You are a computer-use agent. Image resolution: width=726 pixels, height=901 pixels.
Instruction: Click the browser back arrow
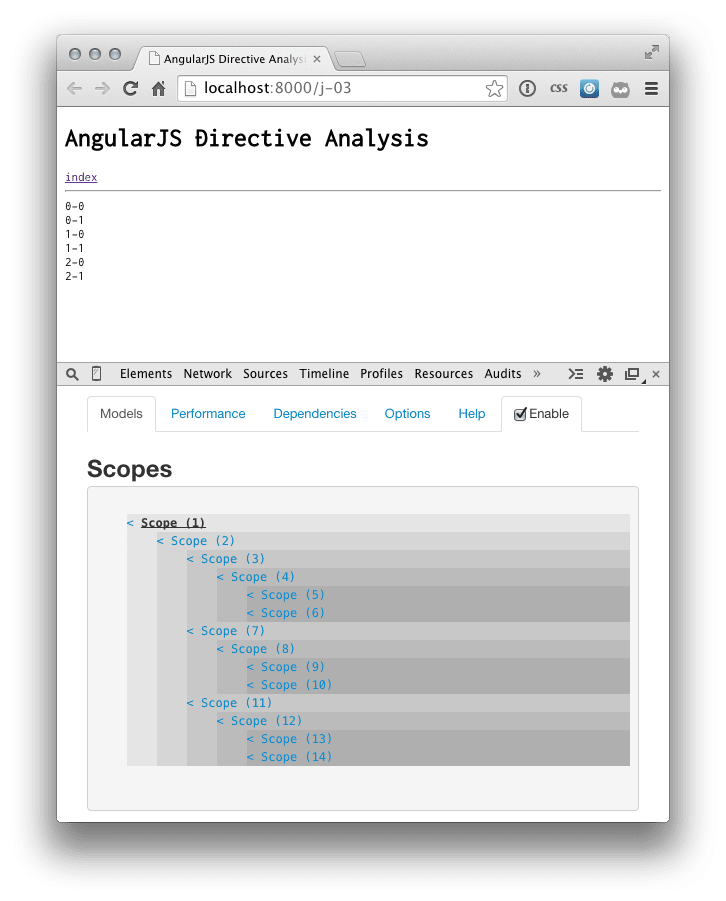75,88
